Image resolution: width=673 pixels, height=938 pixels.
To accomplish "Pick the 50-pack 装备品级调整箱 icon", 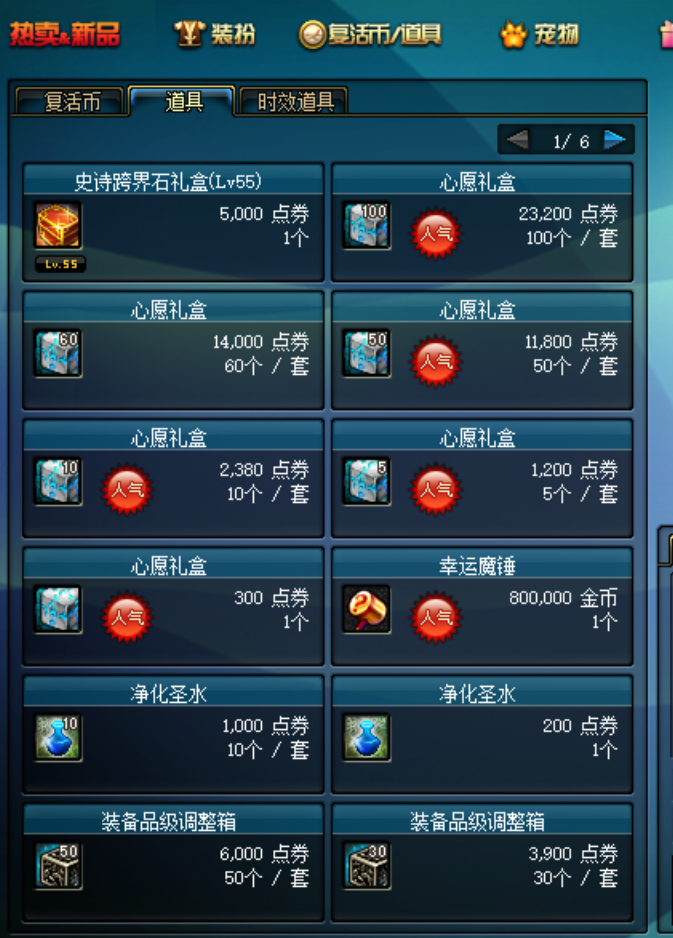I will pyautogui.click(x=57, y=866).
